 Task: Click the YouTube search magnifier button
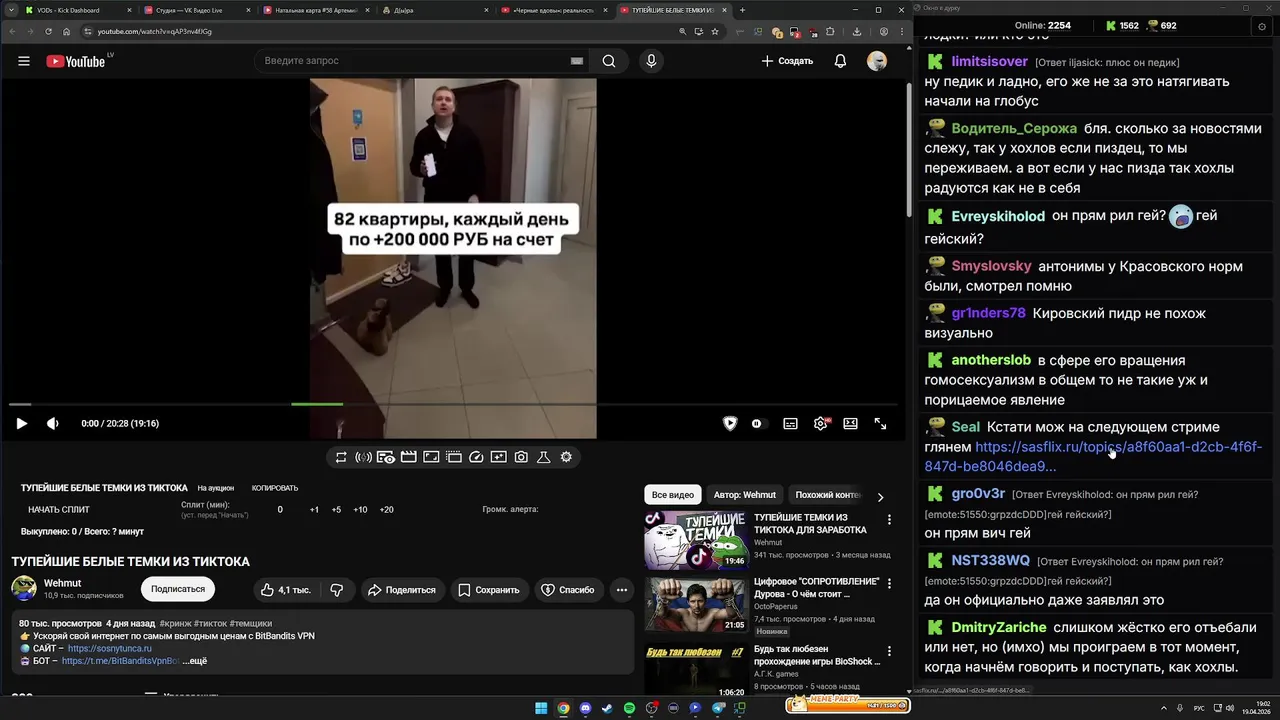[x=609, y=61]
